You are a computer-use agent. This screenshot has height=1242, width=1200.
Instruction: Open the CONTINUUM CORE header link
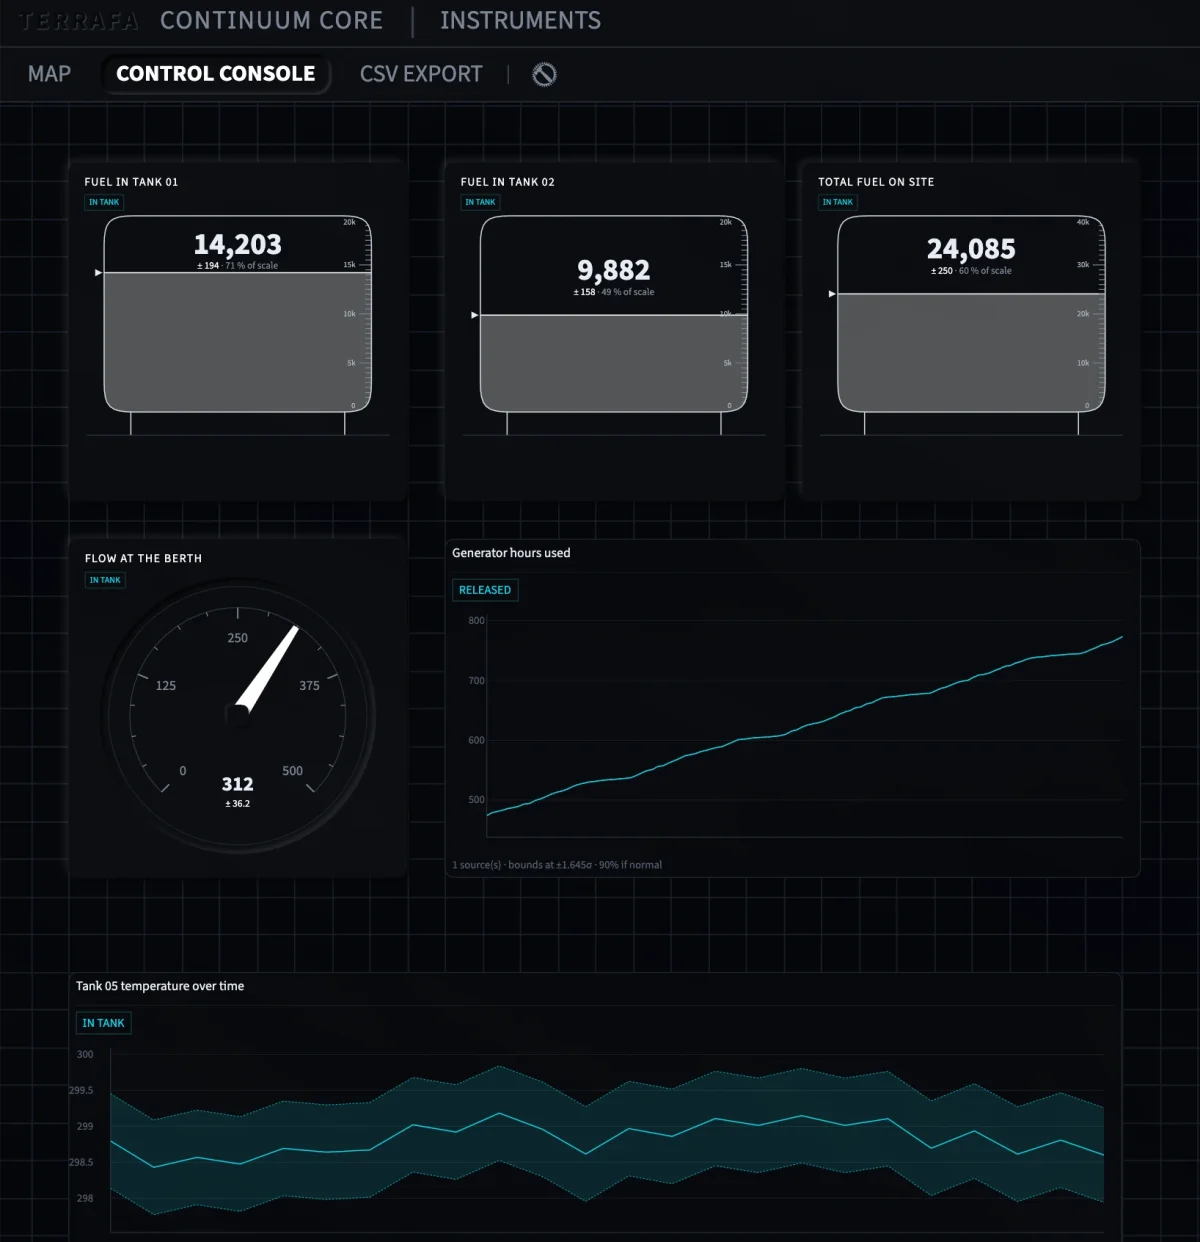click(271, 21)
